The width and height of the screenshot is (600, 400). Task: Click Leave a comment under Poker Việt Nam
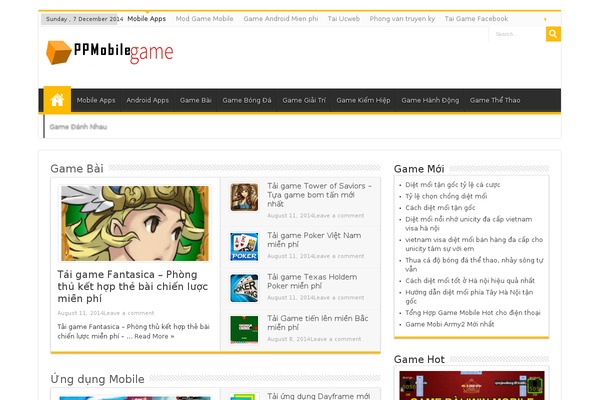pyautogui.click(x=339, y=256)
